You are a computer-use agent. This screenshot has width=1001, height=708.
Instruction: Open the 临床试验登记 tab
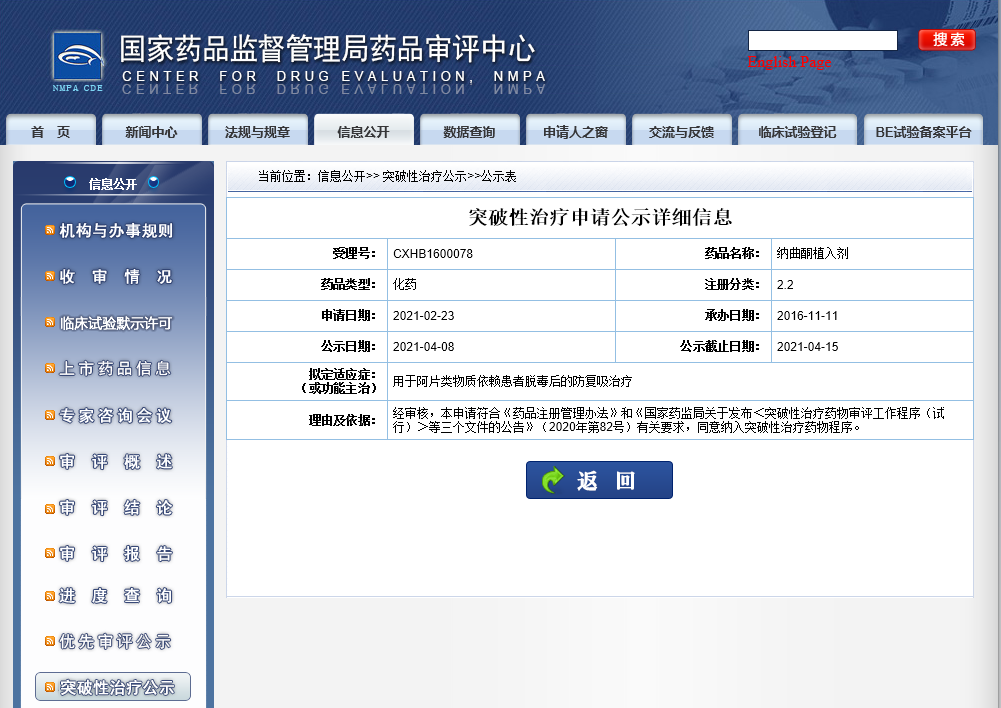797,130
